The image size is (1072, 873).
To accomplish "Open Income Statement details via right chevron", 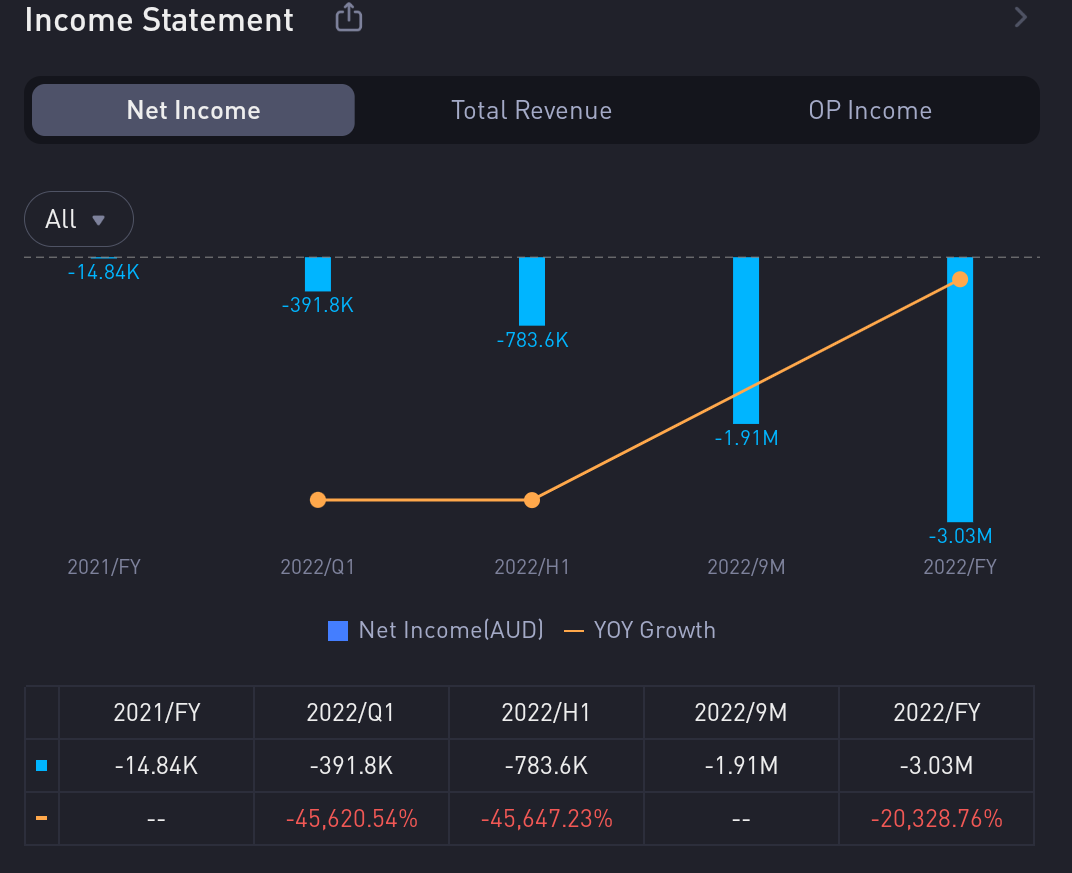I will tap(1020, 17).
